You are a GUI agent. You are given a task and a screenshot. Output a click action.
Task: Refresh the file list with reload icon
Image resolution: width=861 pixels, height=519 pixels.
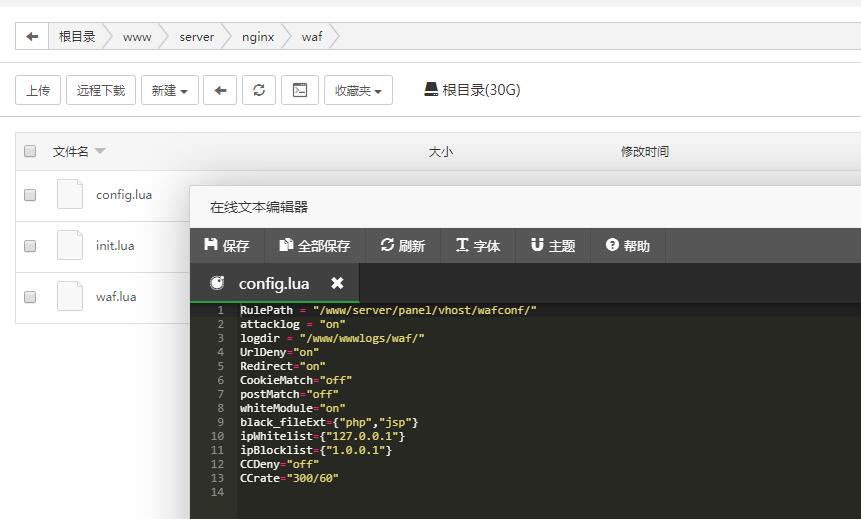point(259,90)
